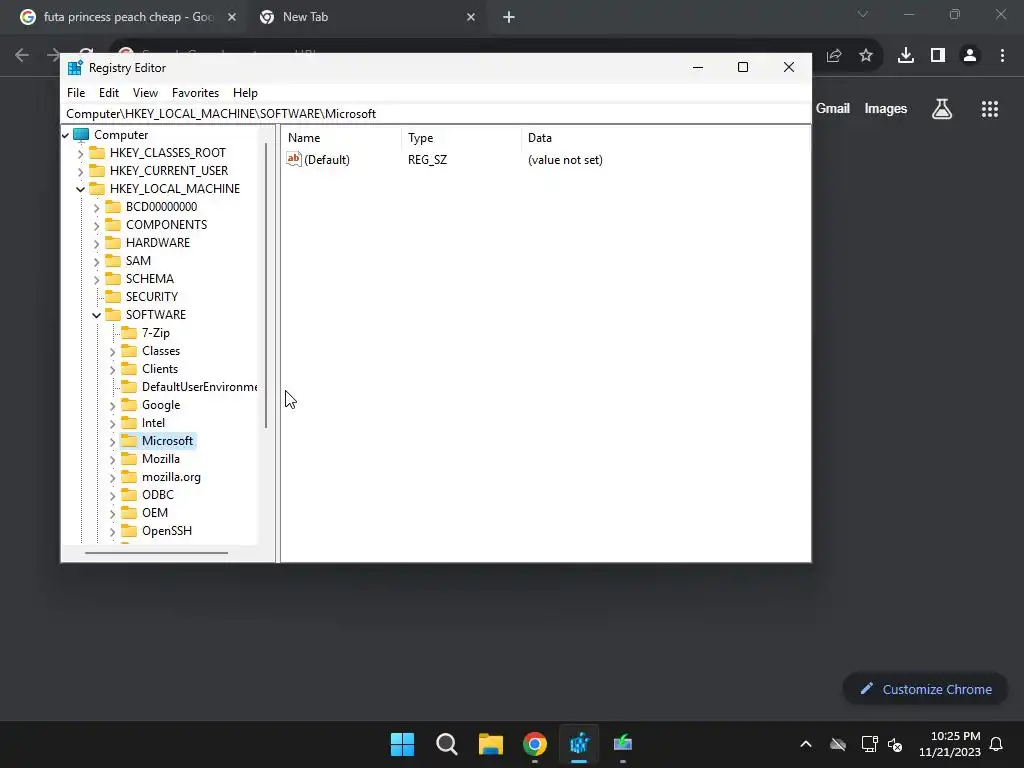Select the ODBC key folder icon

[x=129, y=495]
